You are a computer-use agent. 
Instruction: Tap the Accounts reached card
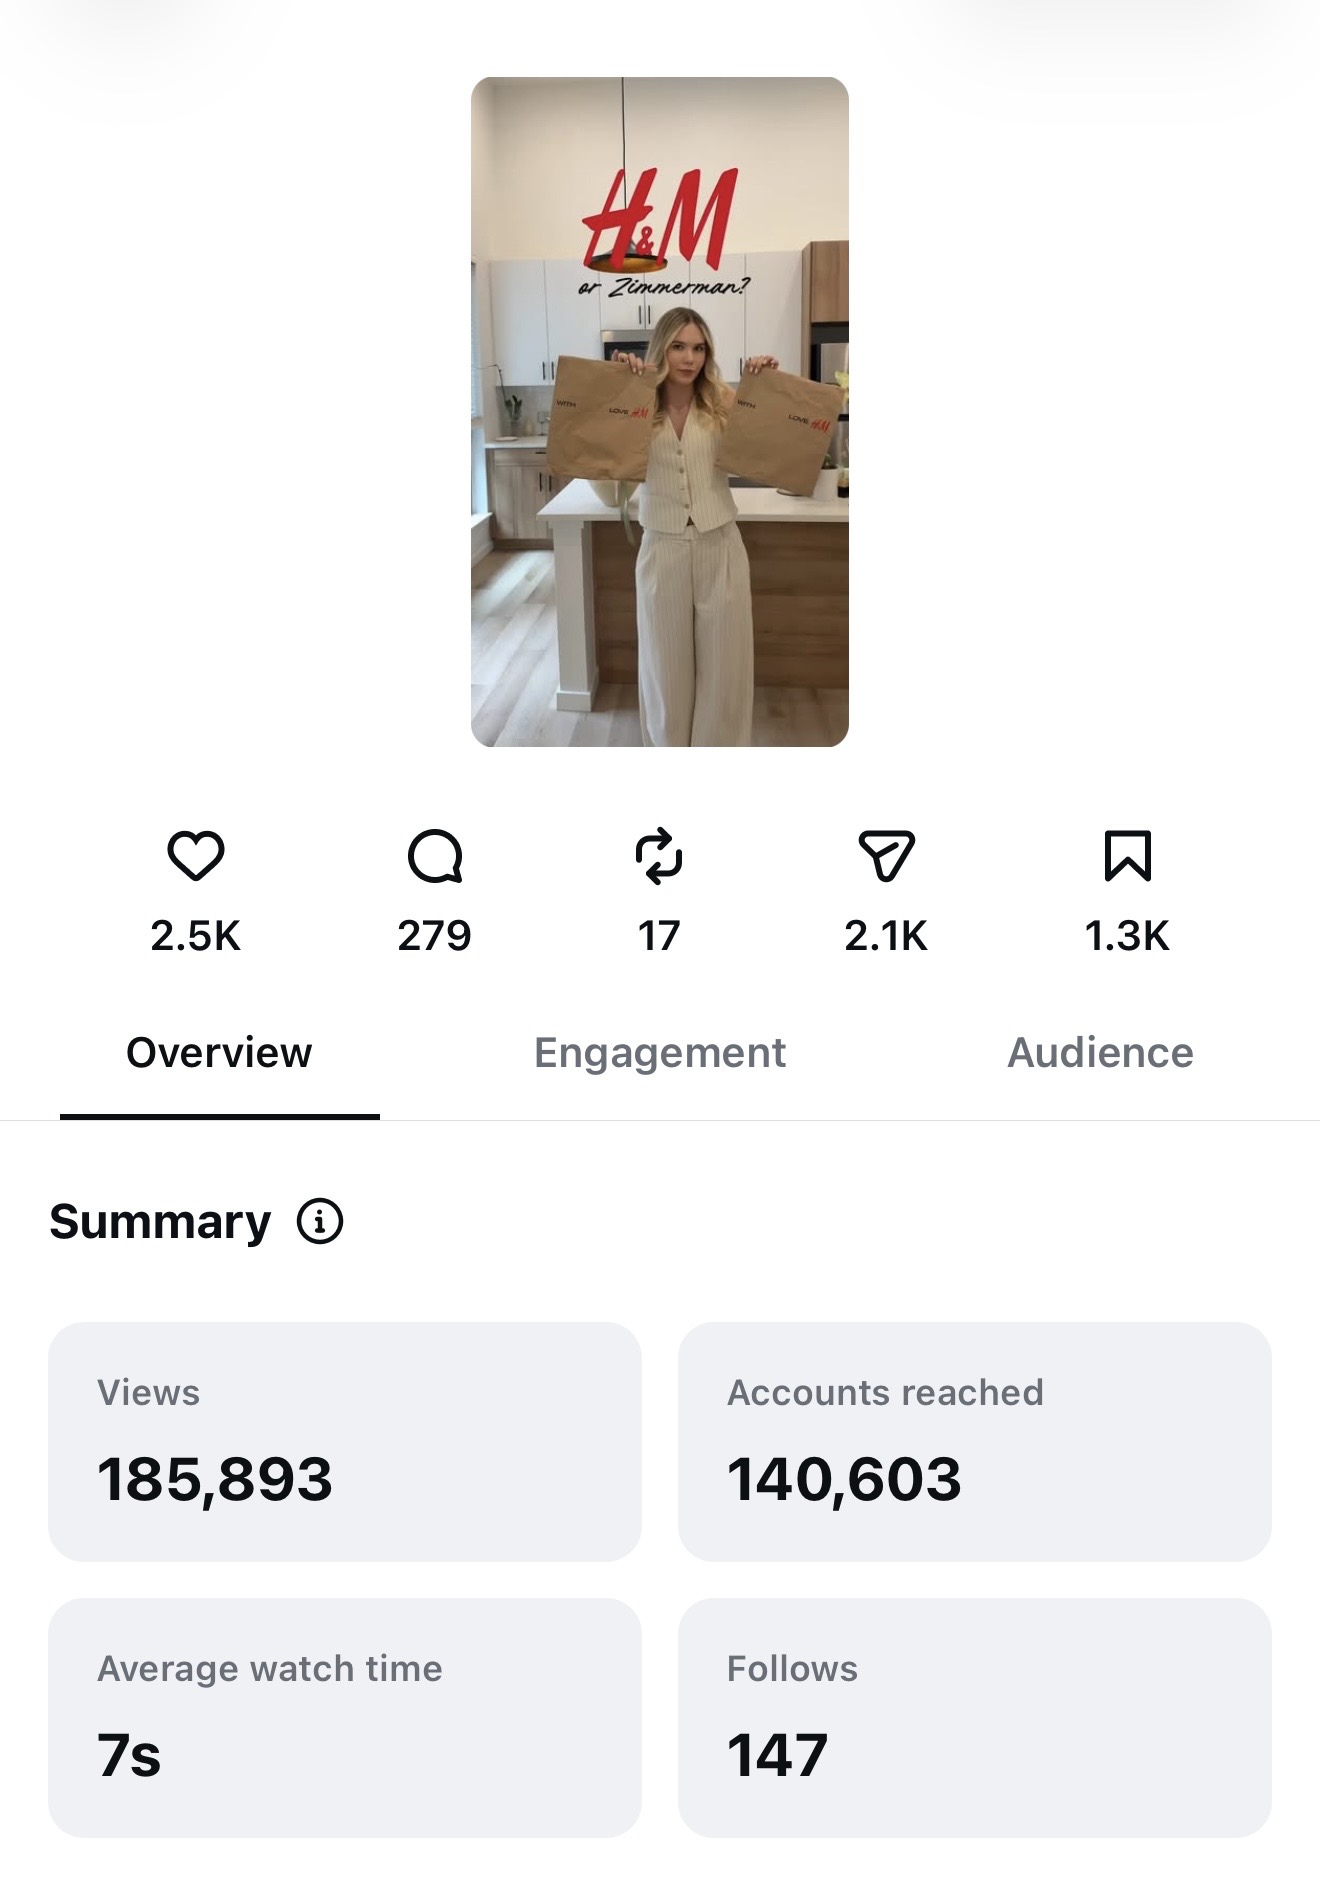[975, 1442]
